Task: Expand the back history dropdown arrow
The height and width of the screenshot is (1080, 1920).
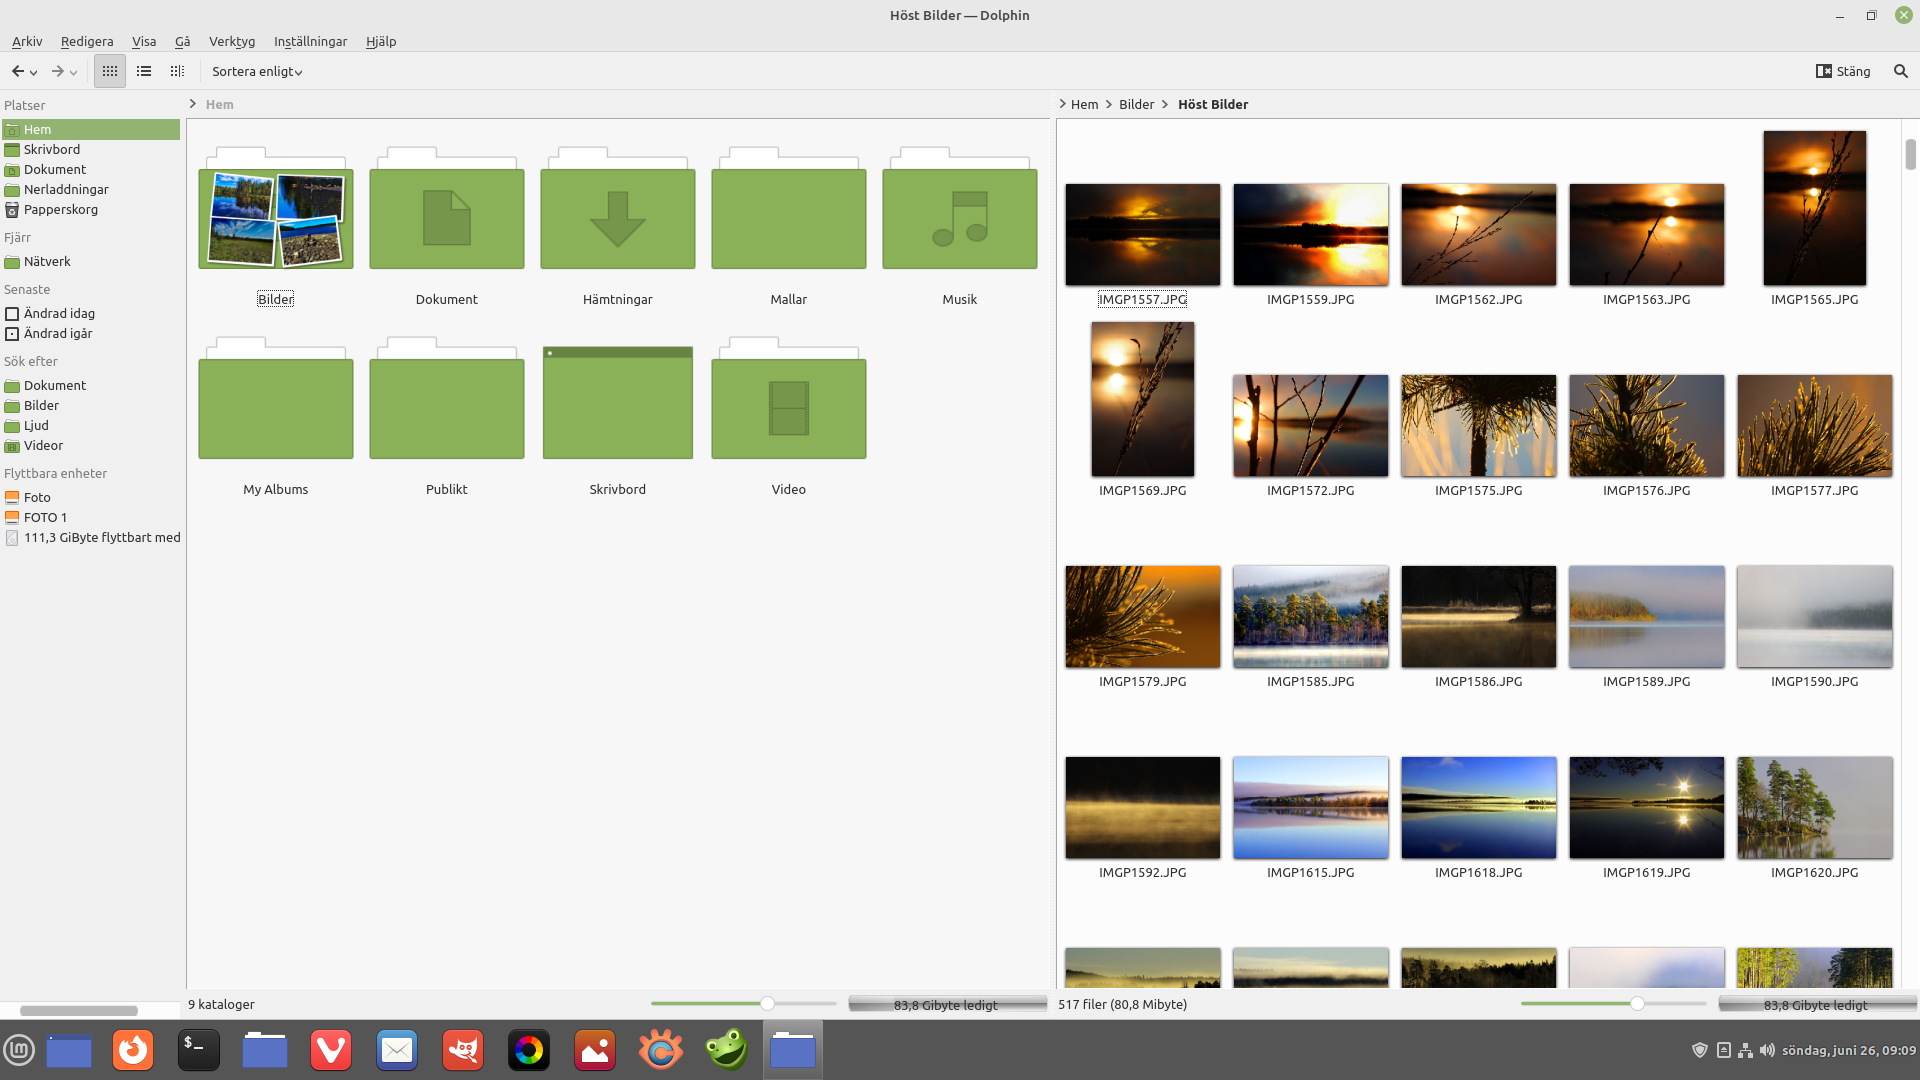Action: [34, 72]
